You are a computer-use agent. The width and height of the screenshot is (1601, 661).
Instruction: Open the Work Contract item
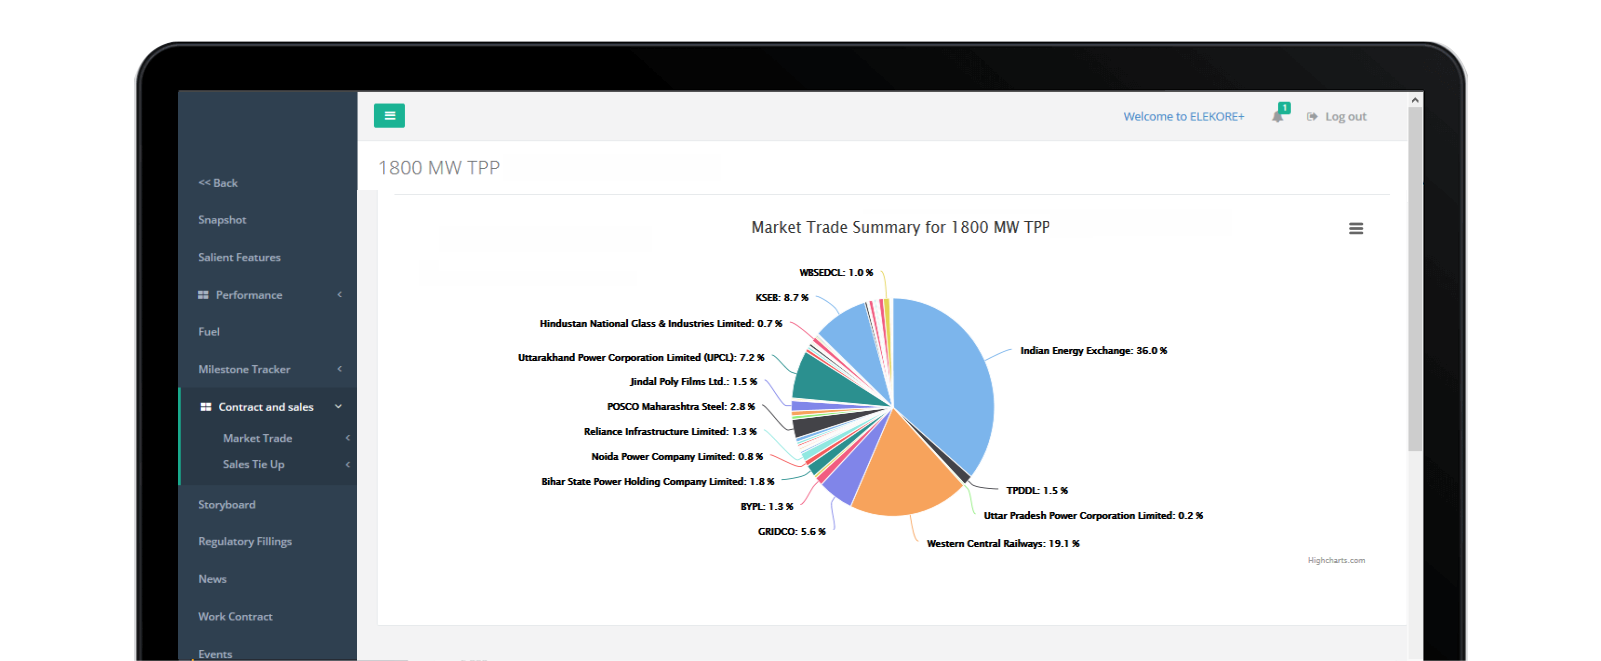[235, 617]
